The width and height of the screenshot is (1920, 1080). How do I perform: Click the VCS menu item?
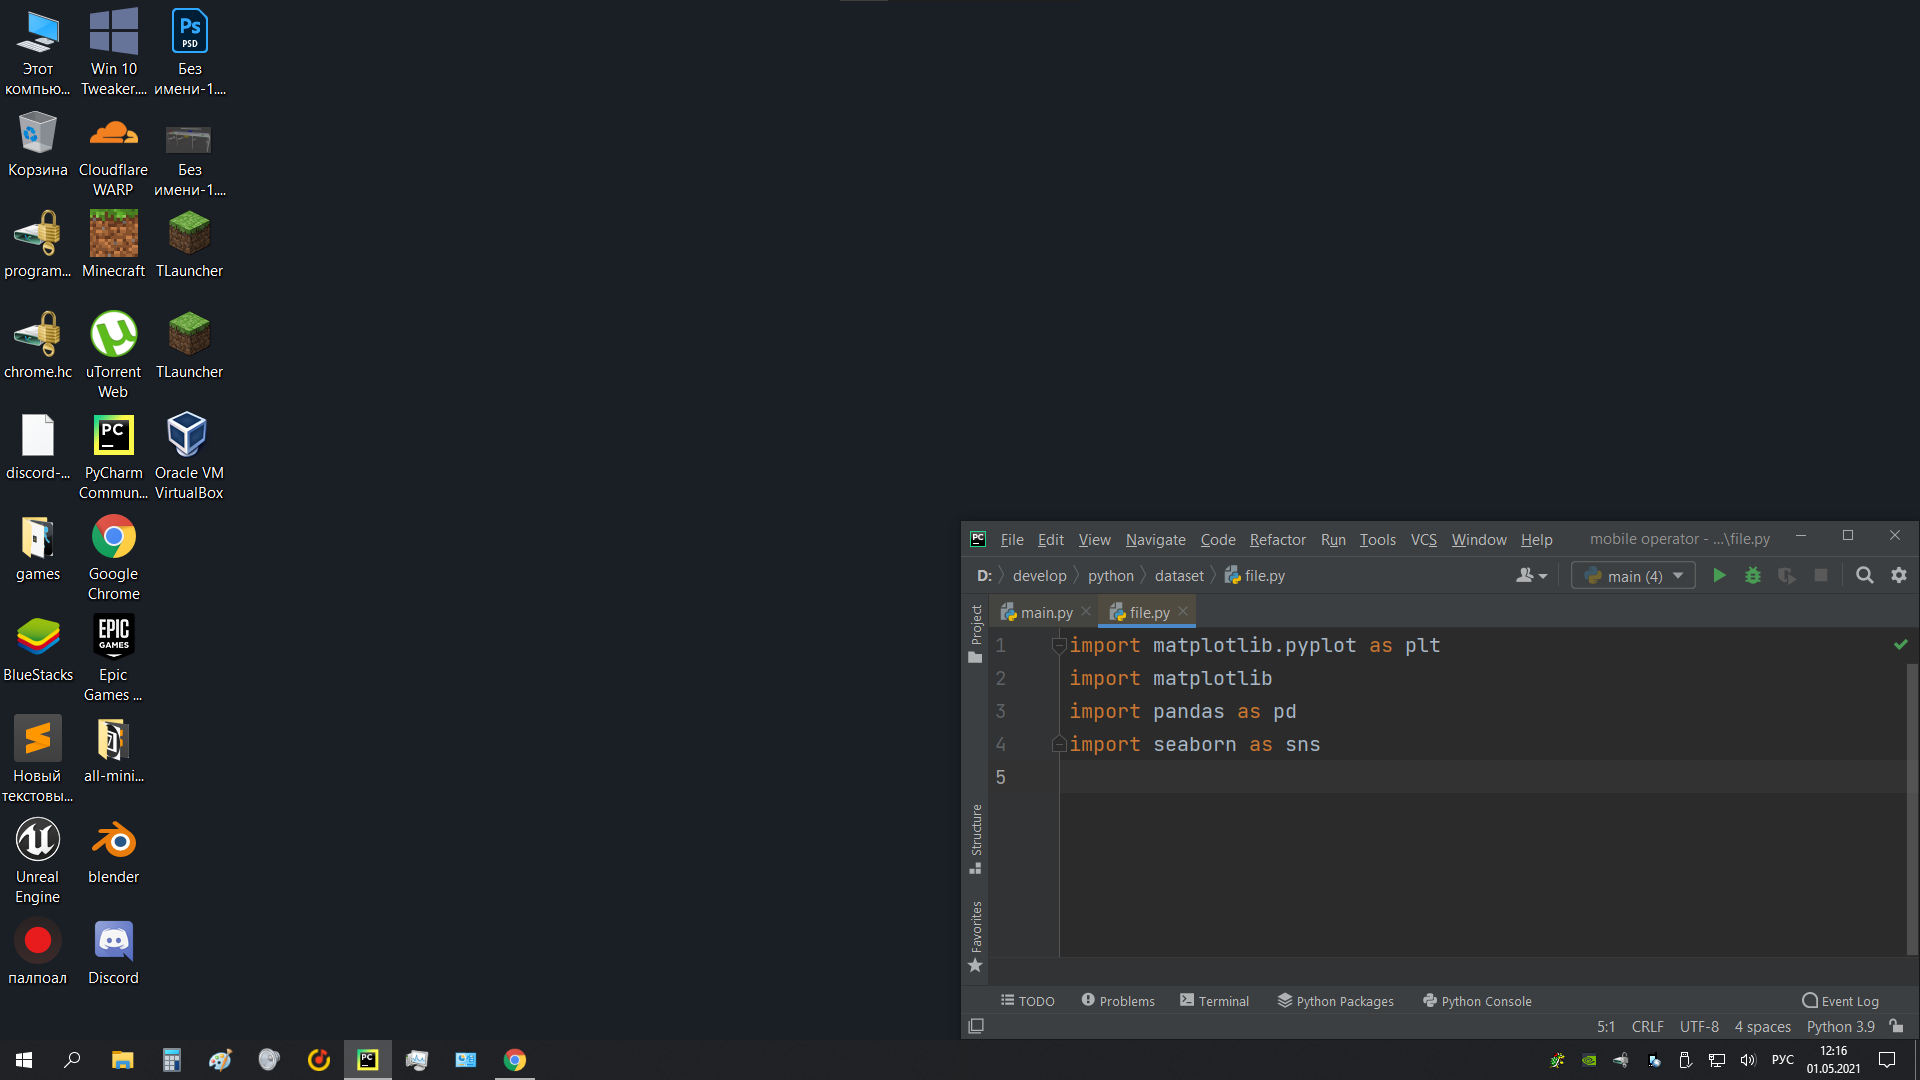[x=1423, y=538]
